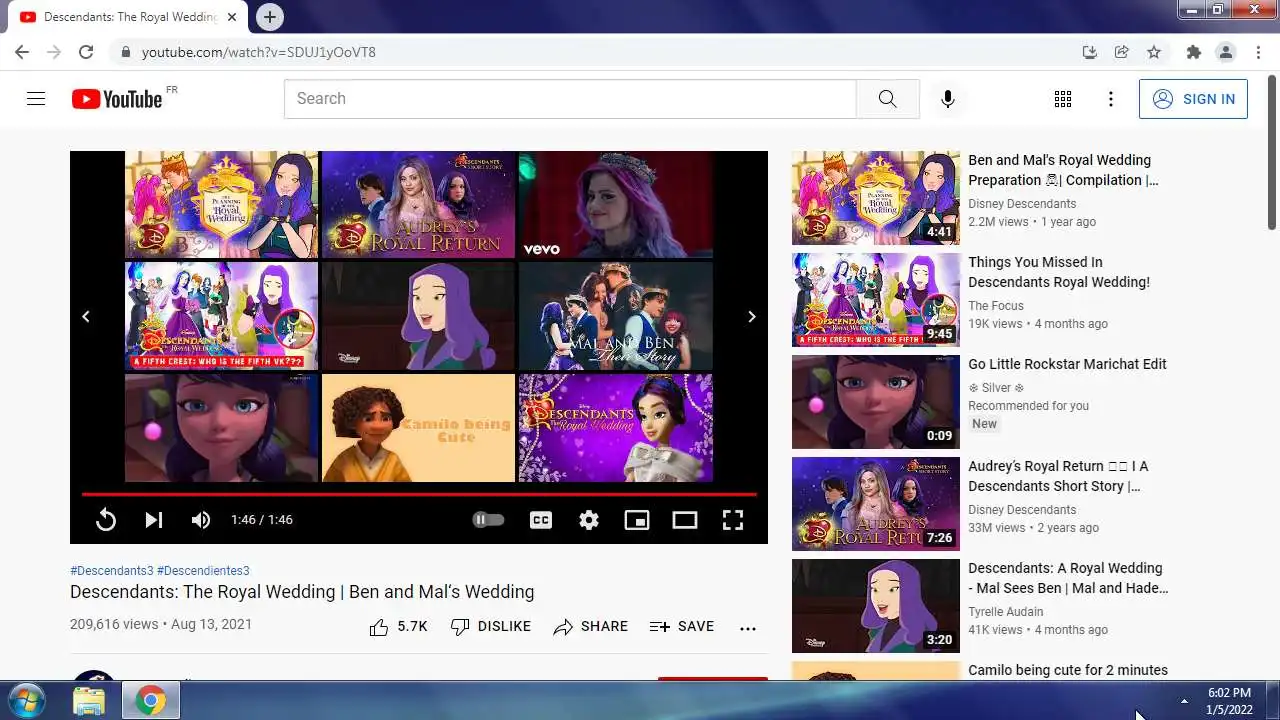Reload the page
This screenshot has height=720, width=1280.
[86, 52]
